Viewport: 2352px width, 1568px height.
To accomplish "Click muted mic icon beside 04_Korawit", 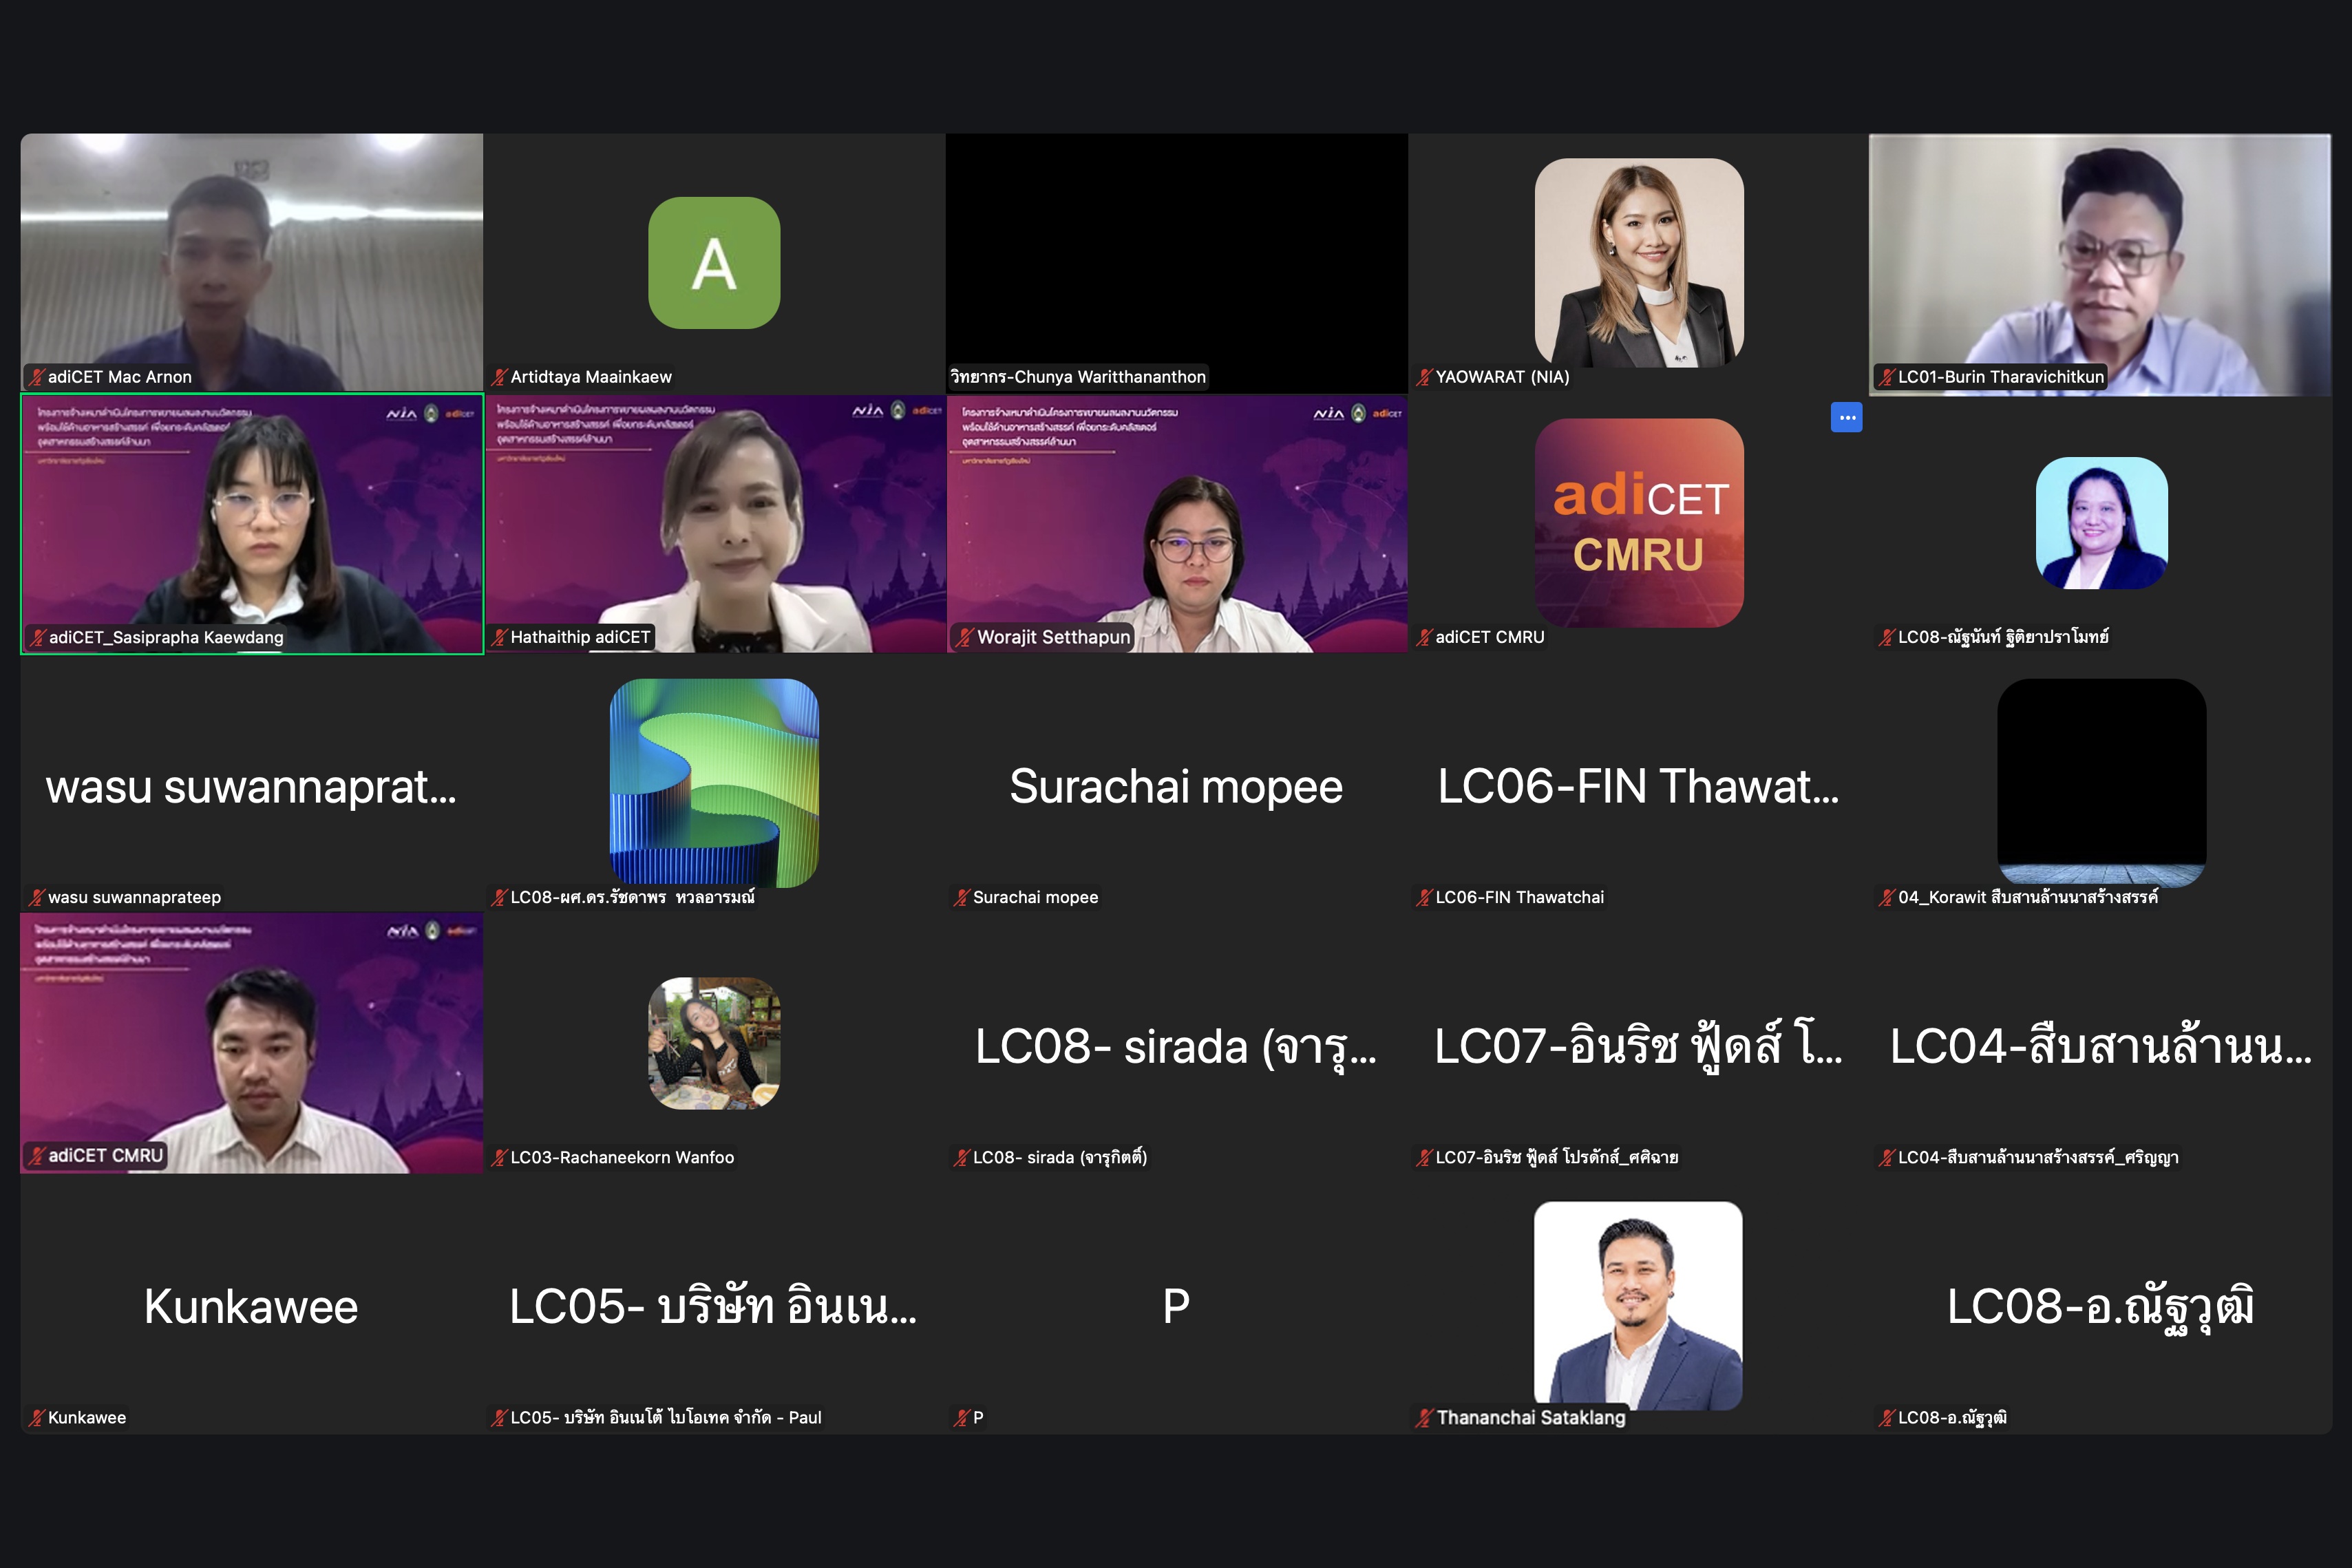I will (1886, 897).
